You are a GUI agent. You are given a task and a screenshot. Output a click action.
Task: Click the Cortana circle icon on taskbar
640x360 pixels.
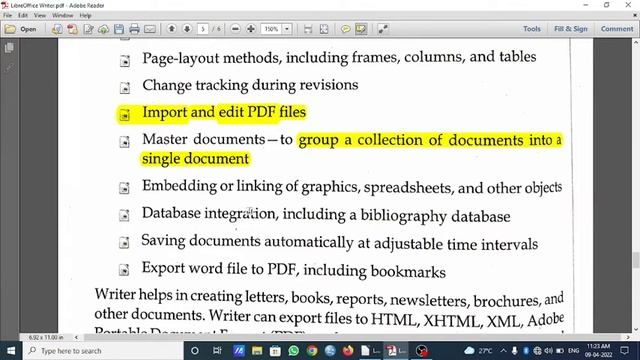click(x=195, y=351)
